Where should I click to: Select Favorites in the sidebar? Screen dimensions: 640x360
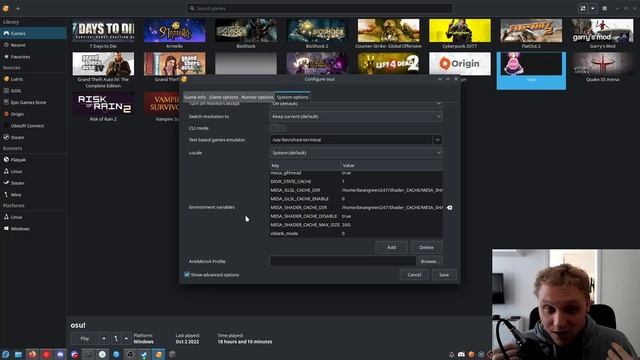click(x=33, y=57)
